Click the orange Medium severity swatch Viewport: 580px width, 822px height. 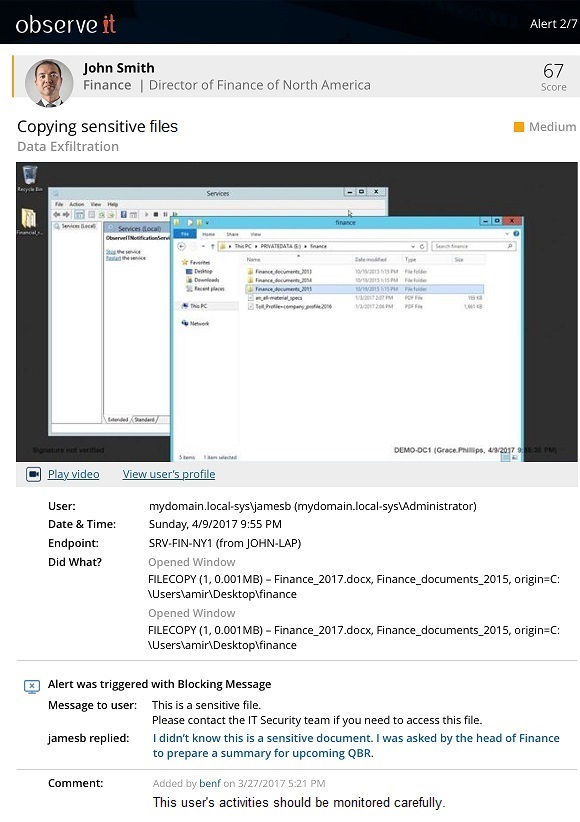tap(519, 127)
